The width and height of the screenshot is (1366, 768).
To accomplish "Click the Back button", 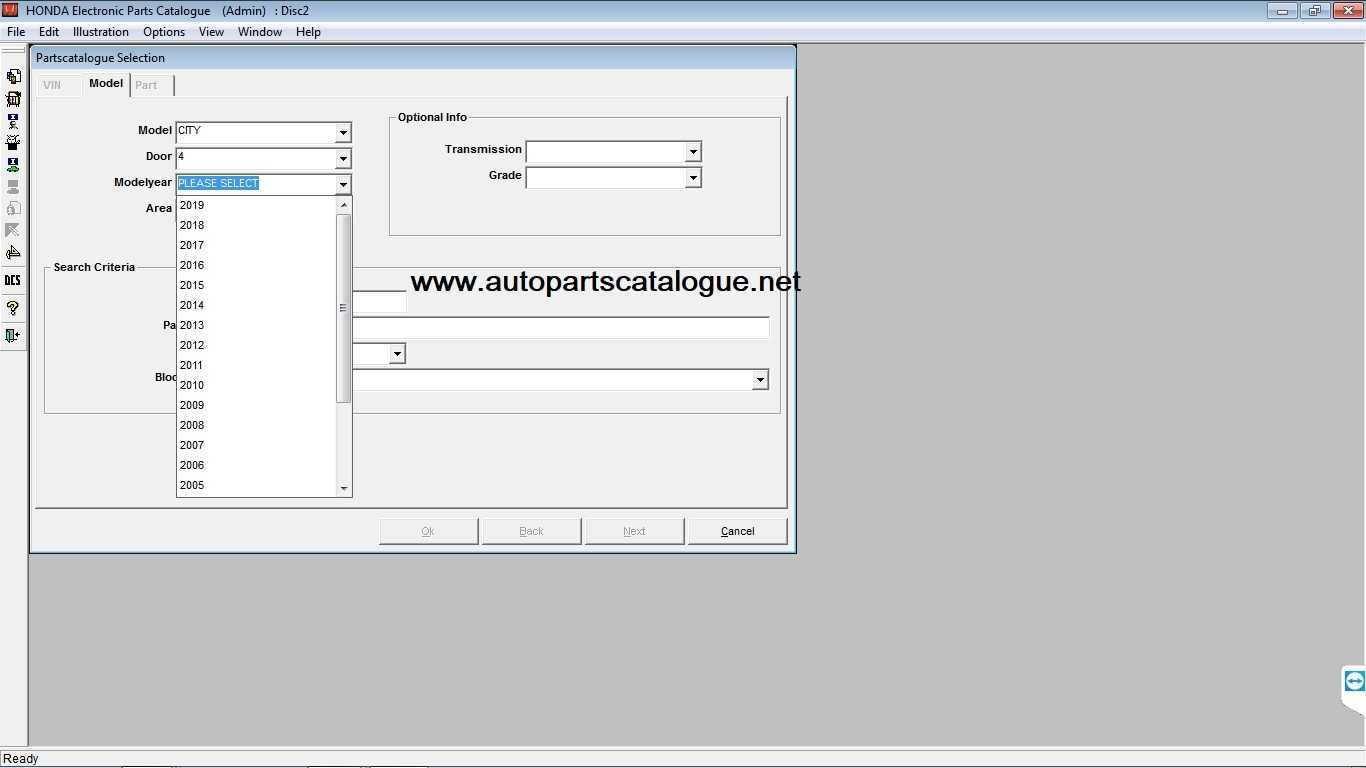I will 531,531.
